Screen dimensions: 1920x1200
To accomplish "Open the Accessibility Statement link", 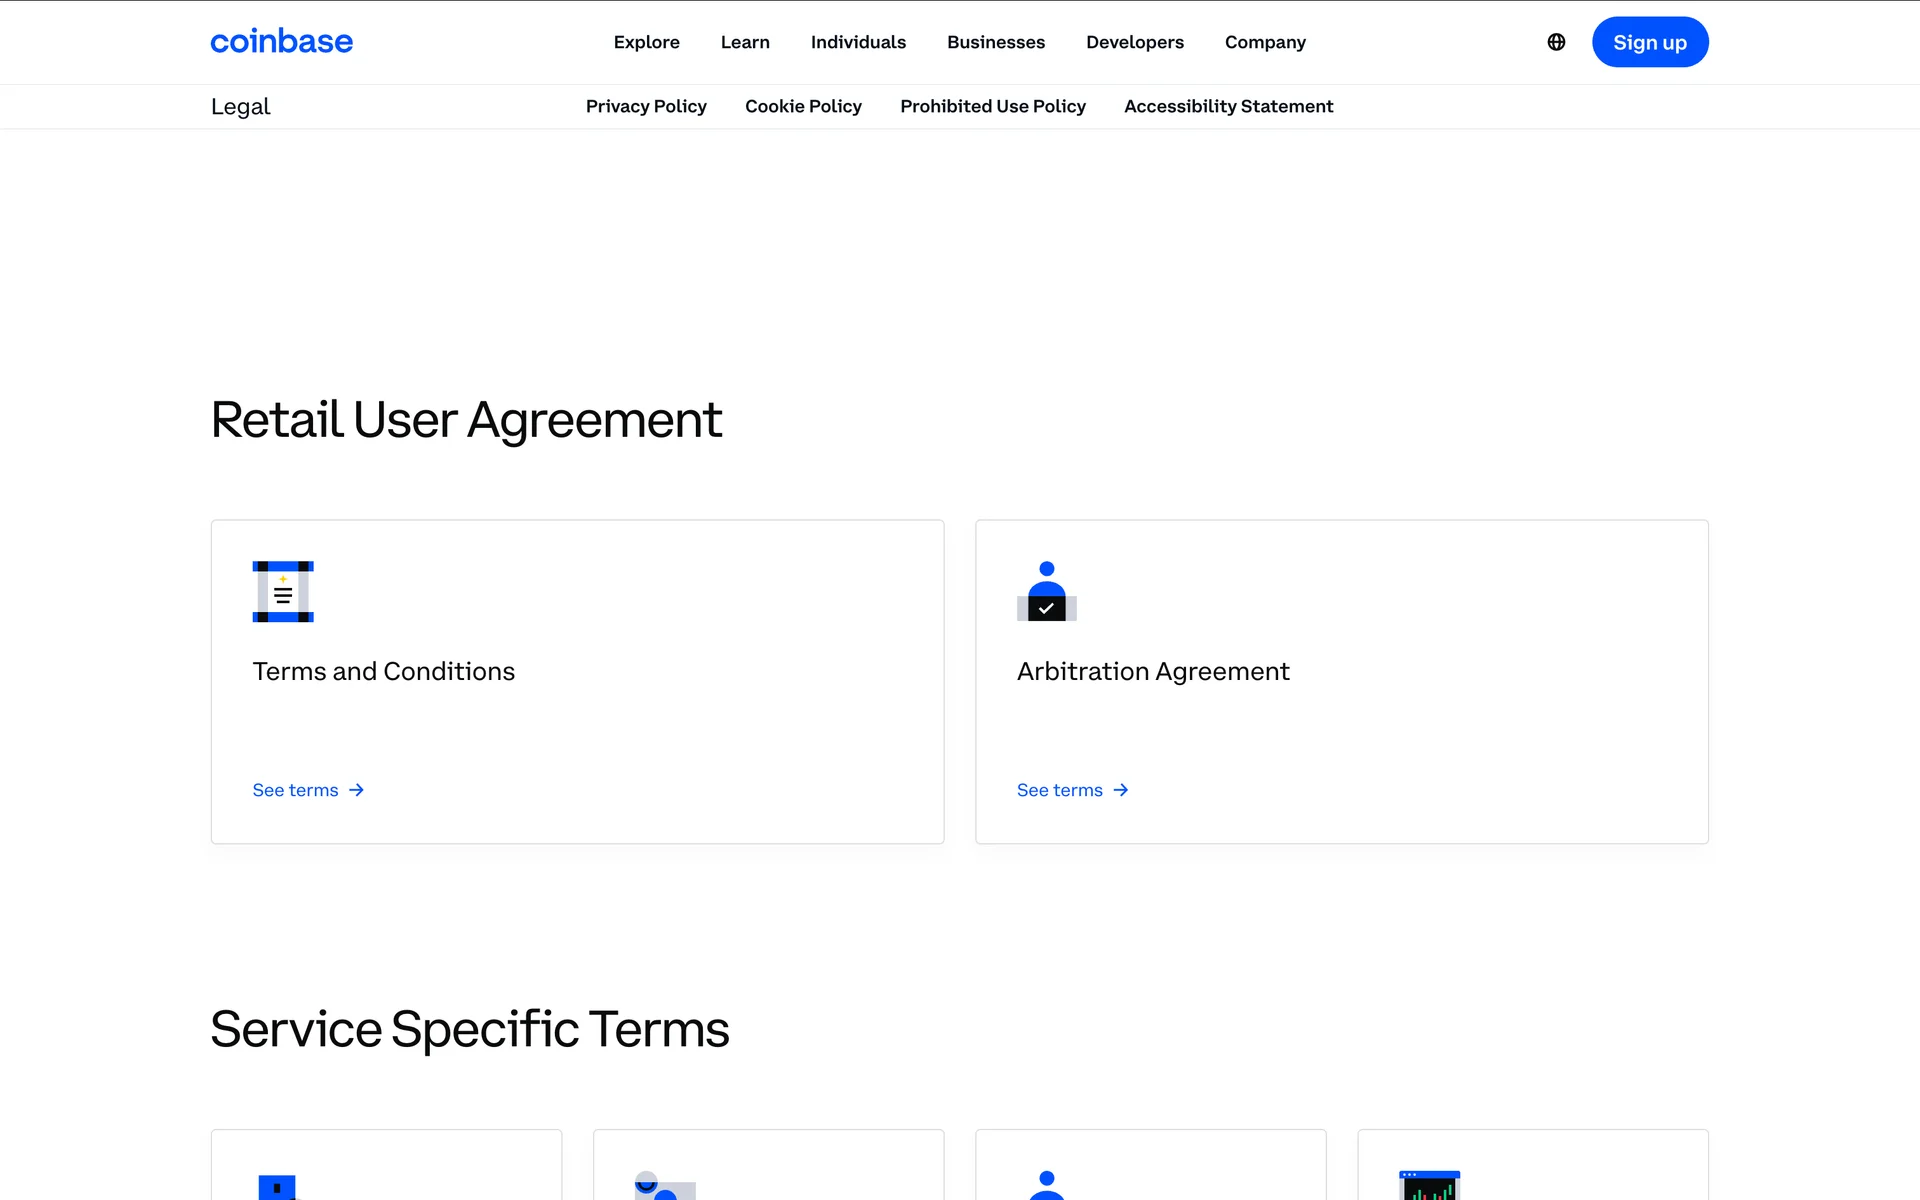I will pyautogui.click(x=1228, y=106).
